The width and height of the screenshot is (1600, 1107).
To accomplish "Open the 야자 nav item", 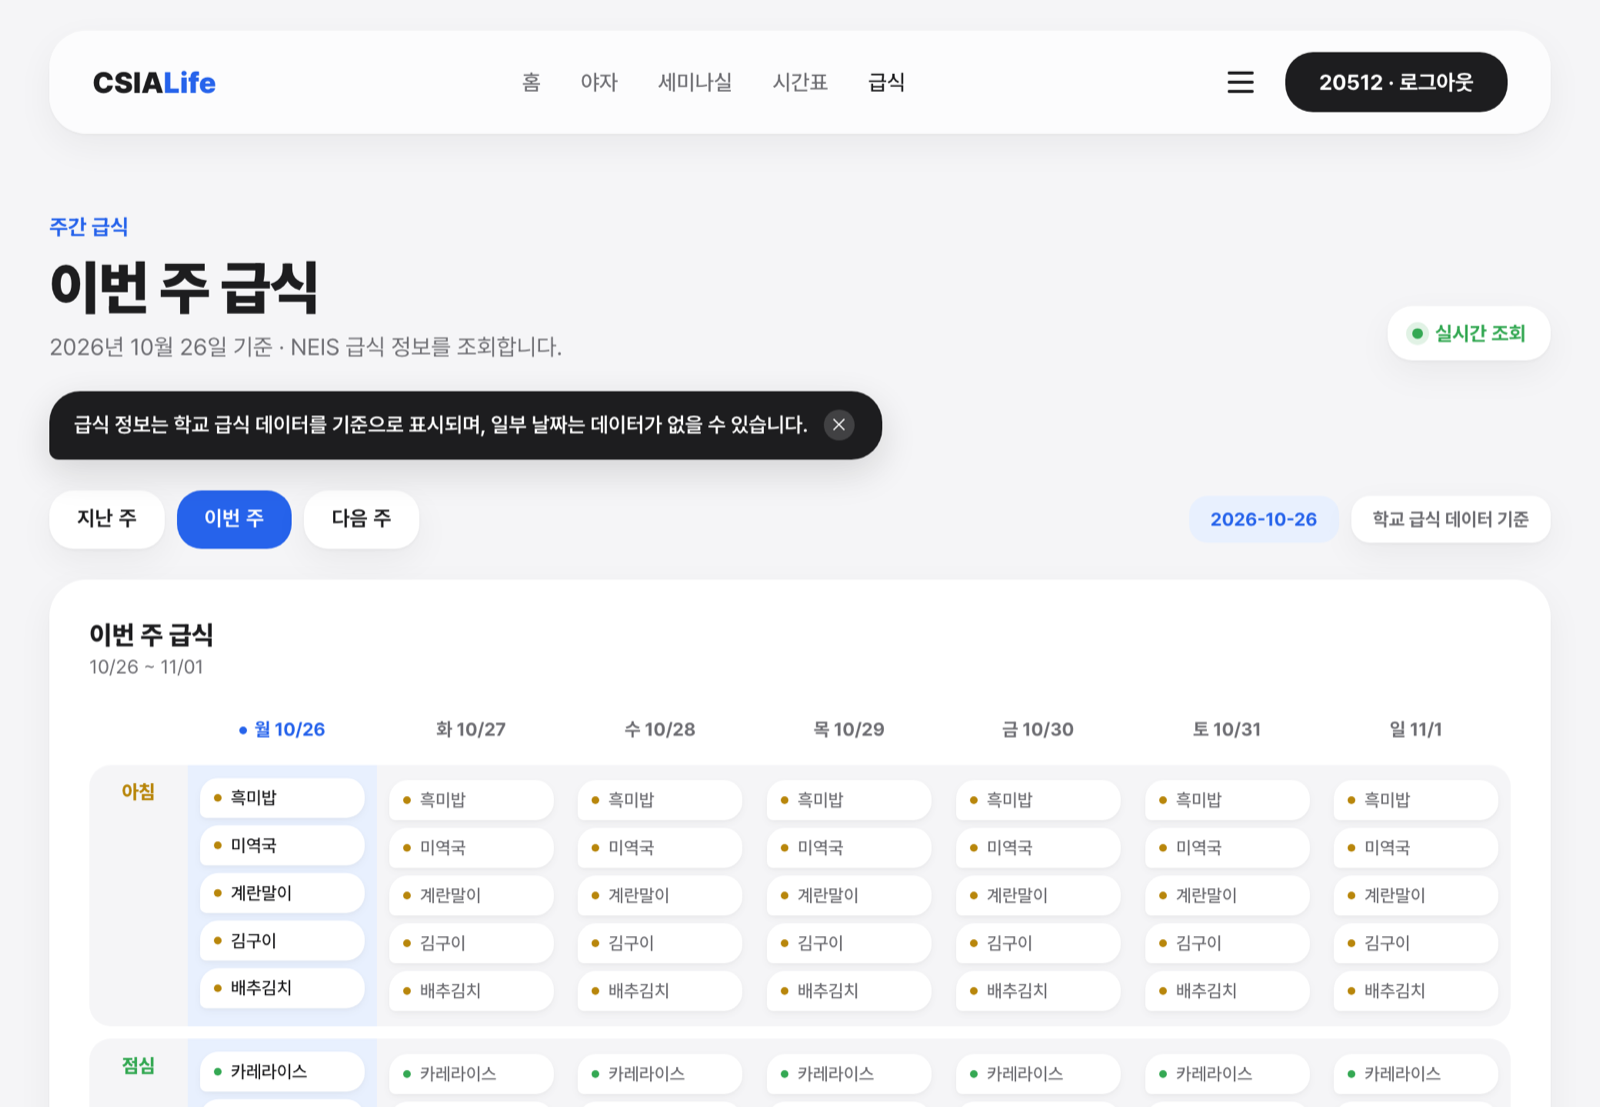I will pos(599,82).
